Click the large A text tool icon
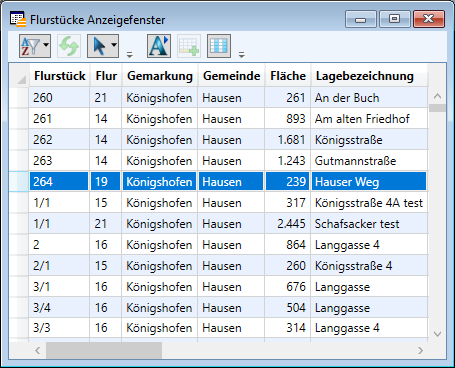This screenshot has height=368, width=455. click(x=159, y=46)
